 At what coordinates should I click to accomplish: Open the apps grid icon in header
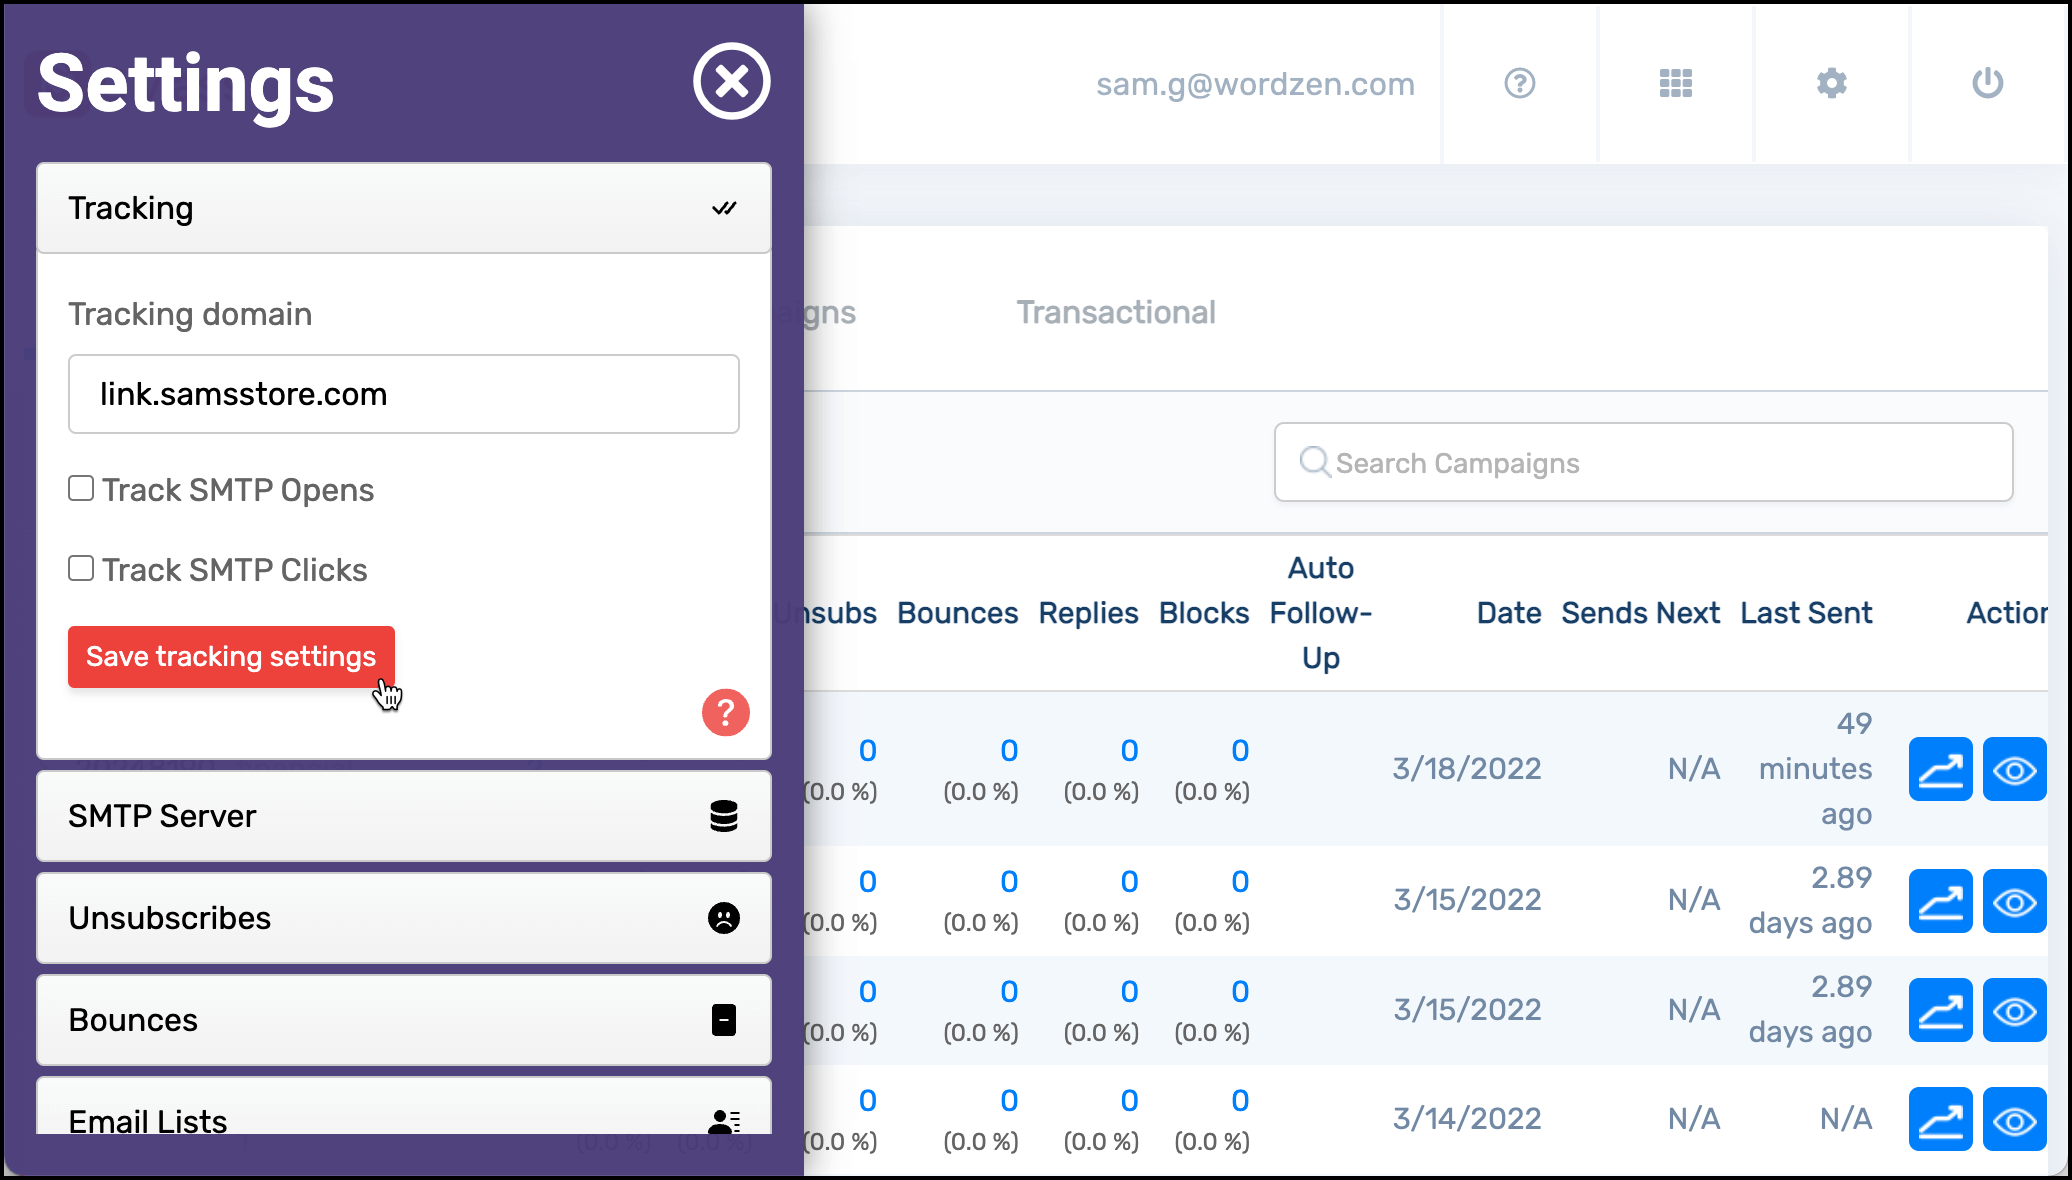click(x=1676, y=83)
